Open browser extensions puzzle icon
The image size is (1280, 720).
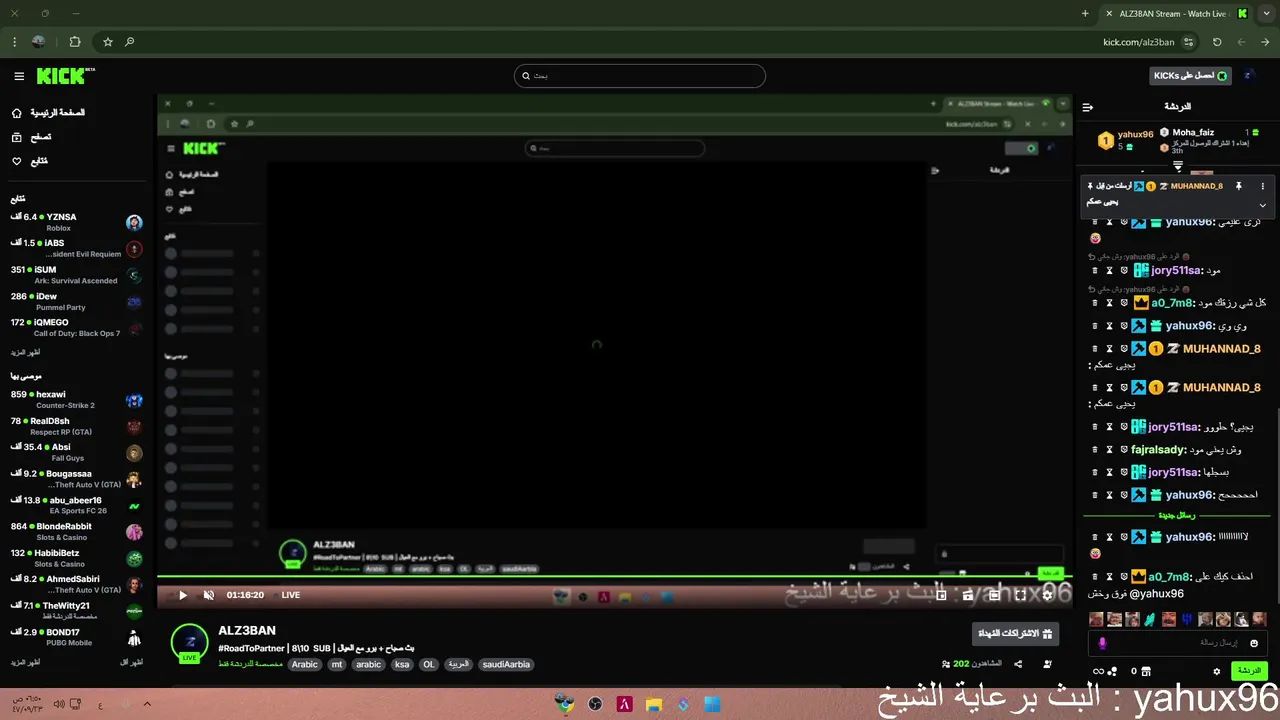point(75,42)
